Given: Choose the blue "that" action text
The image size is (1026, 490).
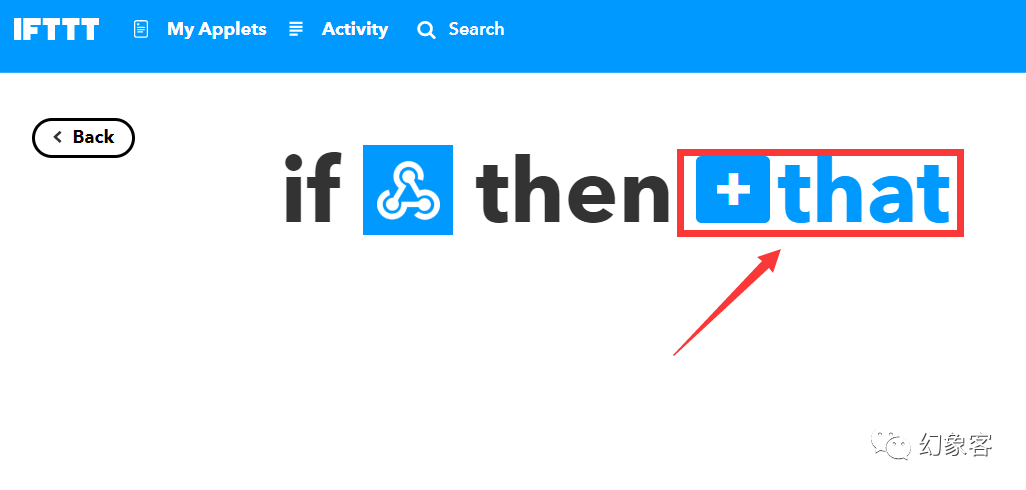Looking at the screenshot, I should coord(864,190).
